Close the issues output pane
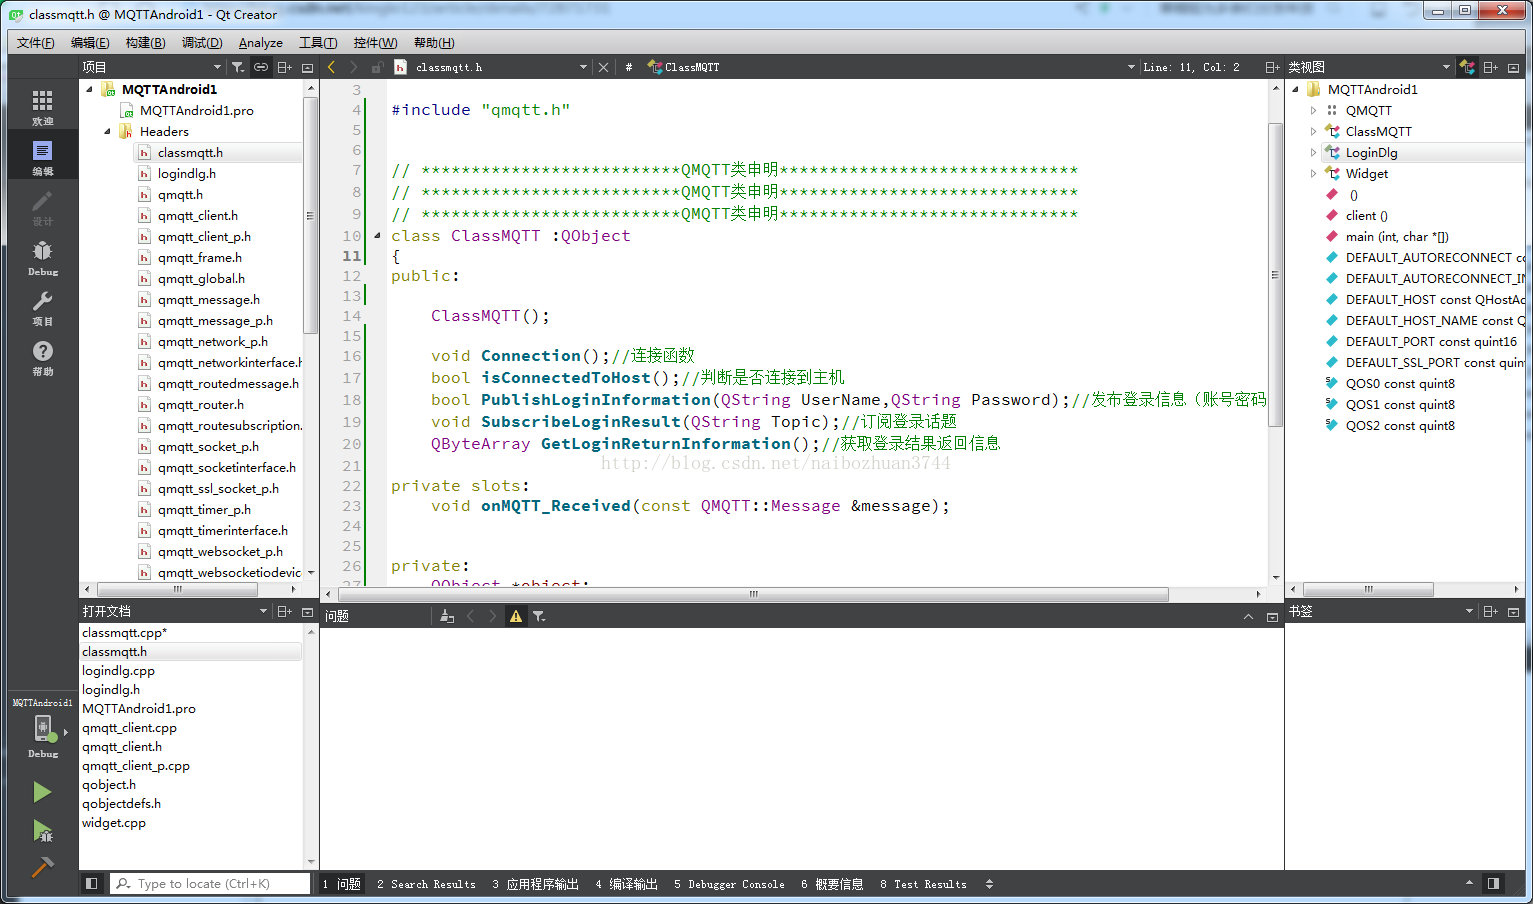The width and height of the screenshot is (1533, 904). (x=1272, y=616)
